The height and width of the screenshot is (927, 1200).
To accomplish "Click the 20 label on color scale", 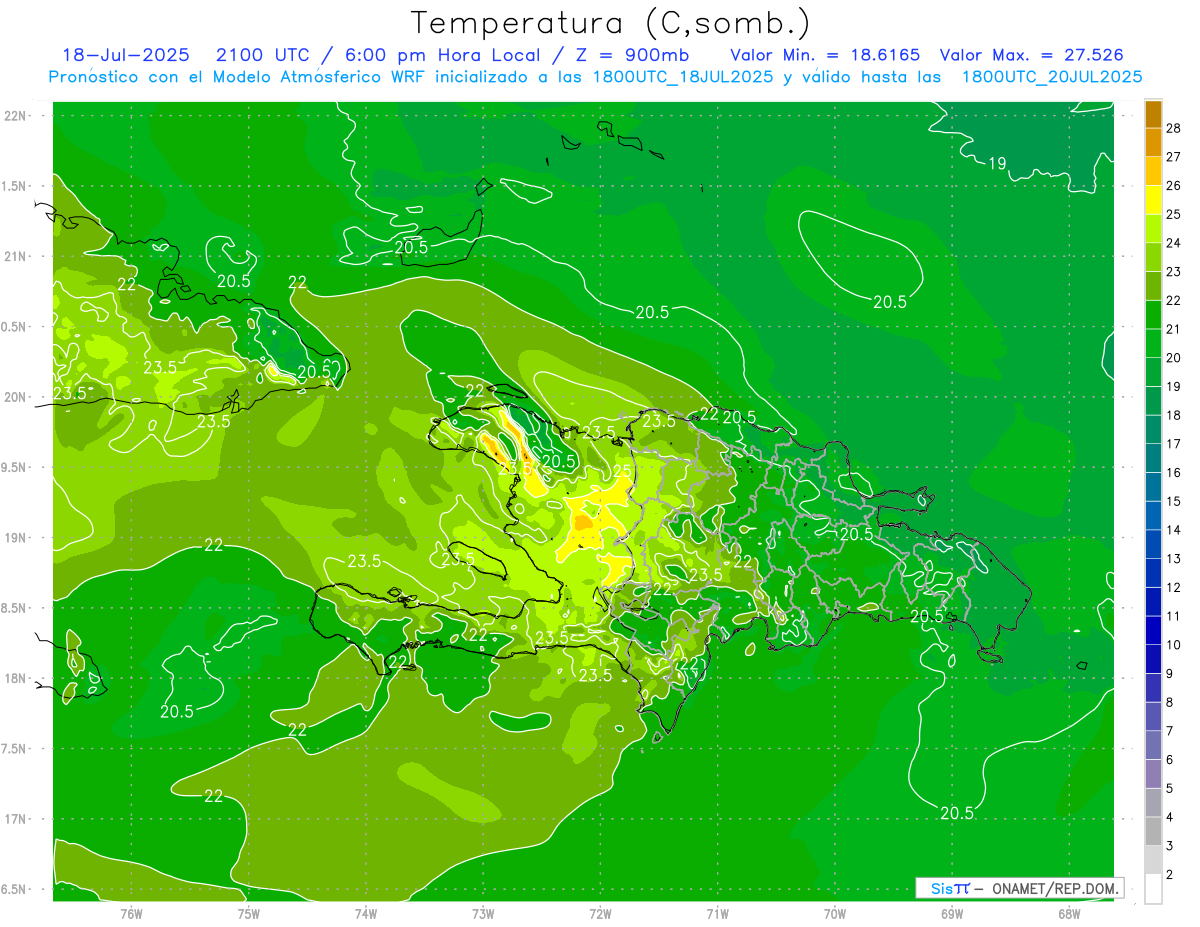I will [1174, 357].
